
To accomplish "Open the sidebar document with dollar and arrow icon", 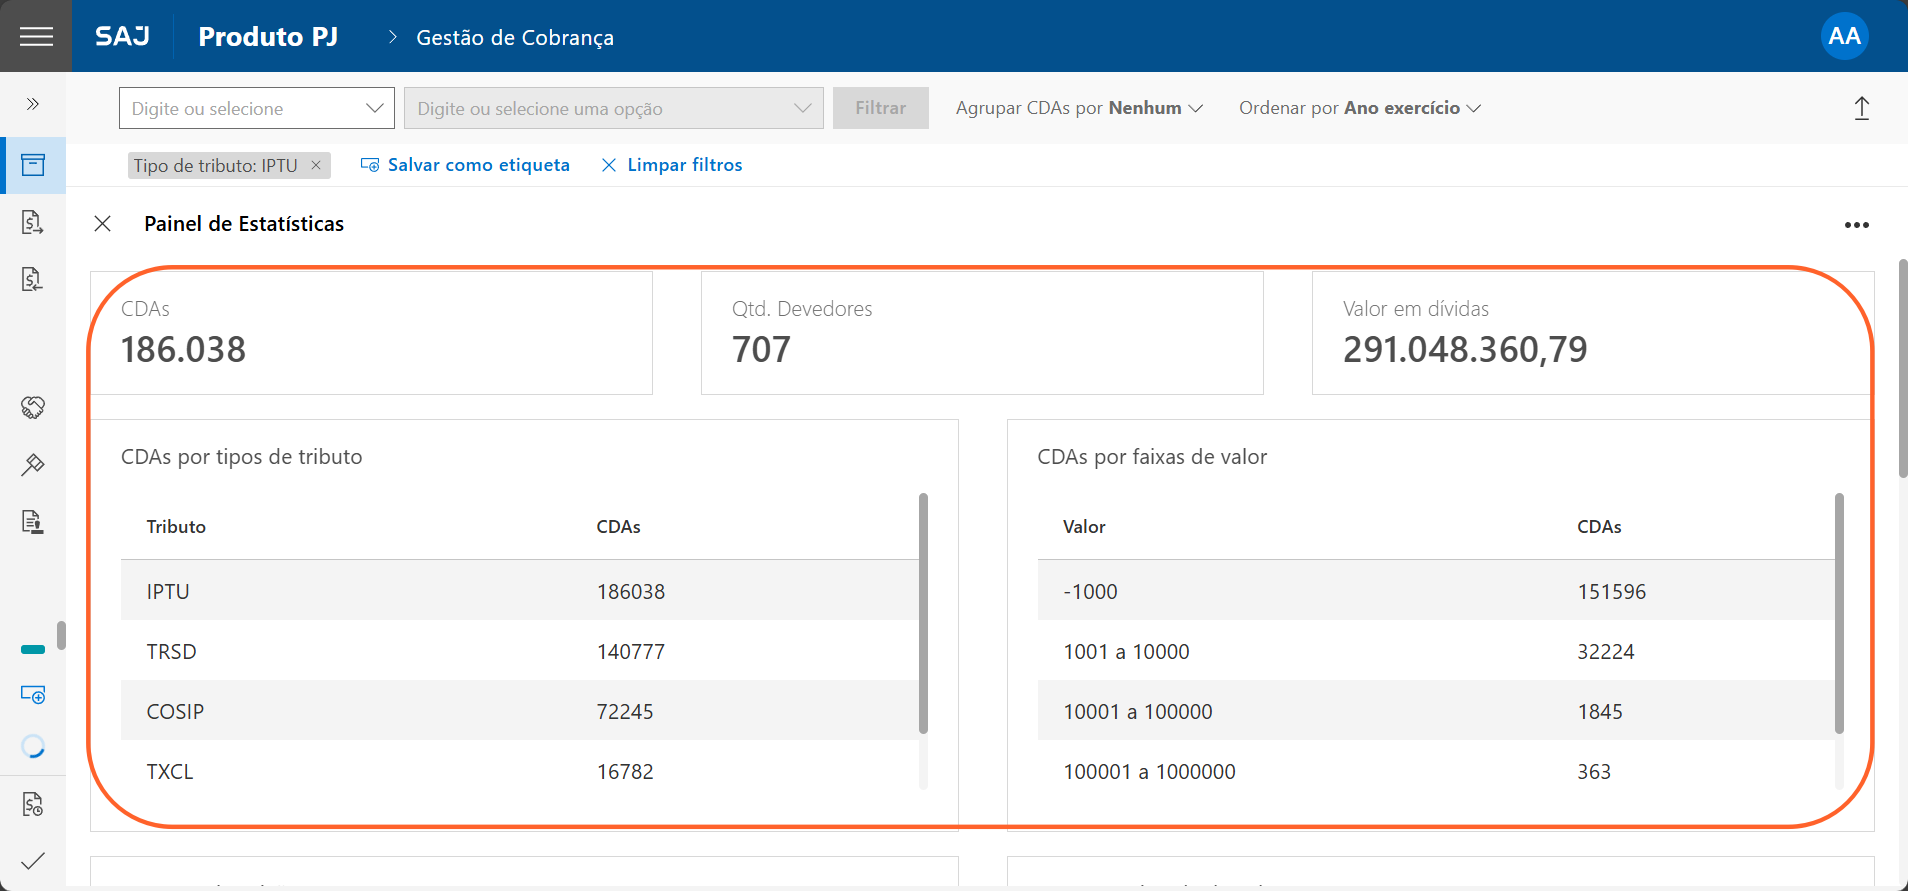I will tap(33, 222).
